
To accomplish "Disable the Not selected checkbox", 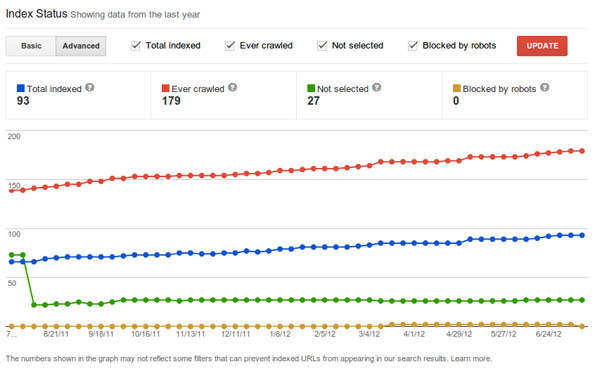I will click(x=322, y=46).
